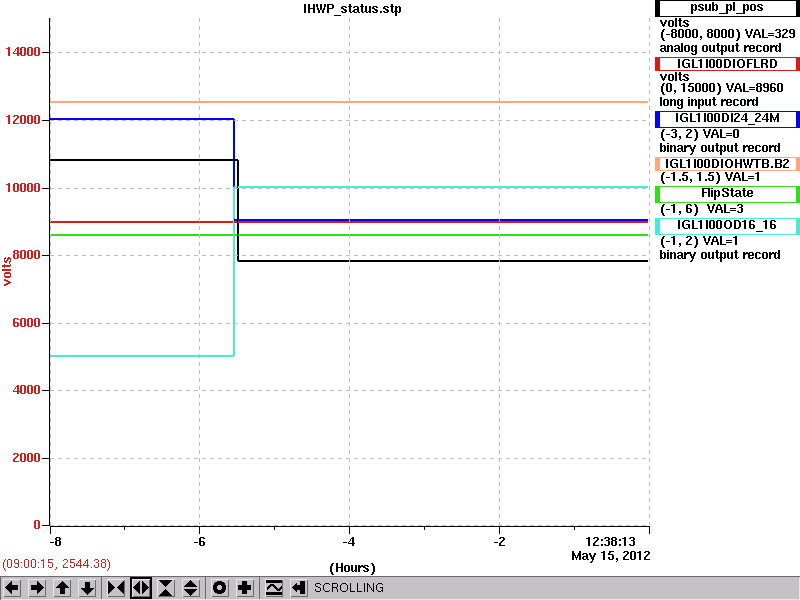Click the -2 hours x-axis tick label
Image resolution: width=800 pixels, height=600 pixels.
(499, 542)
